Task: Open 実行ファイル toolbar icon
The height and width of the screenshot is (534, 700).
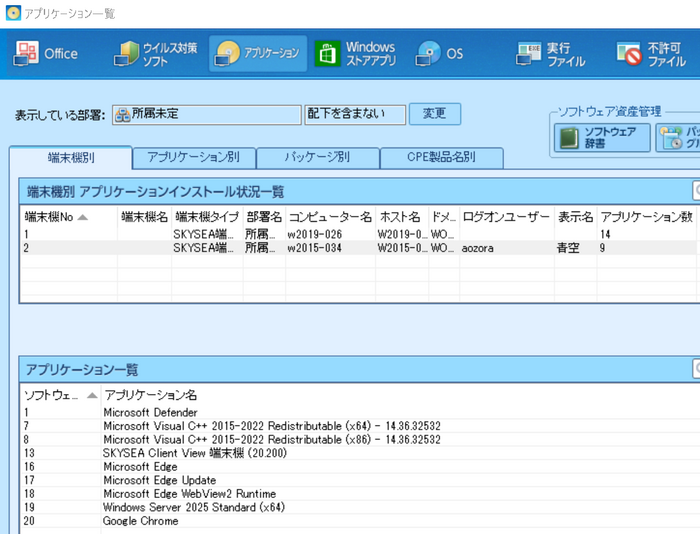Action: coord(550,54)
